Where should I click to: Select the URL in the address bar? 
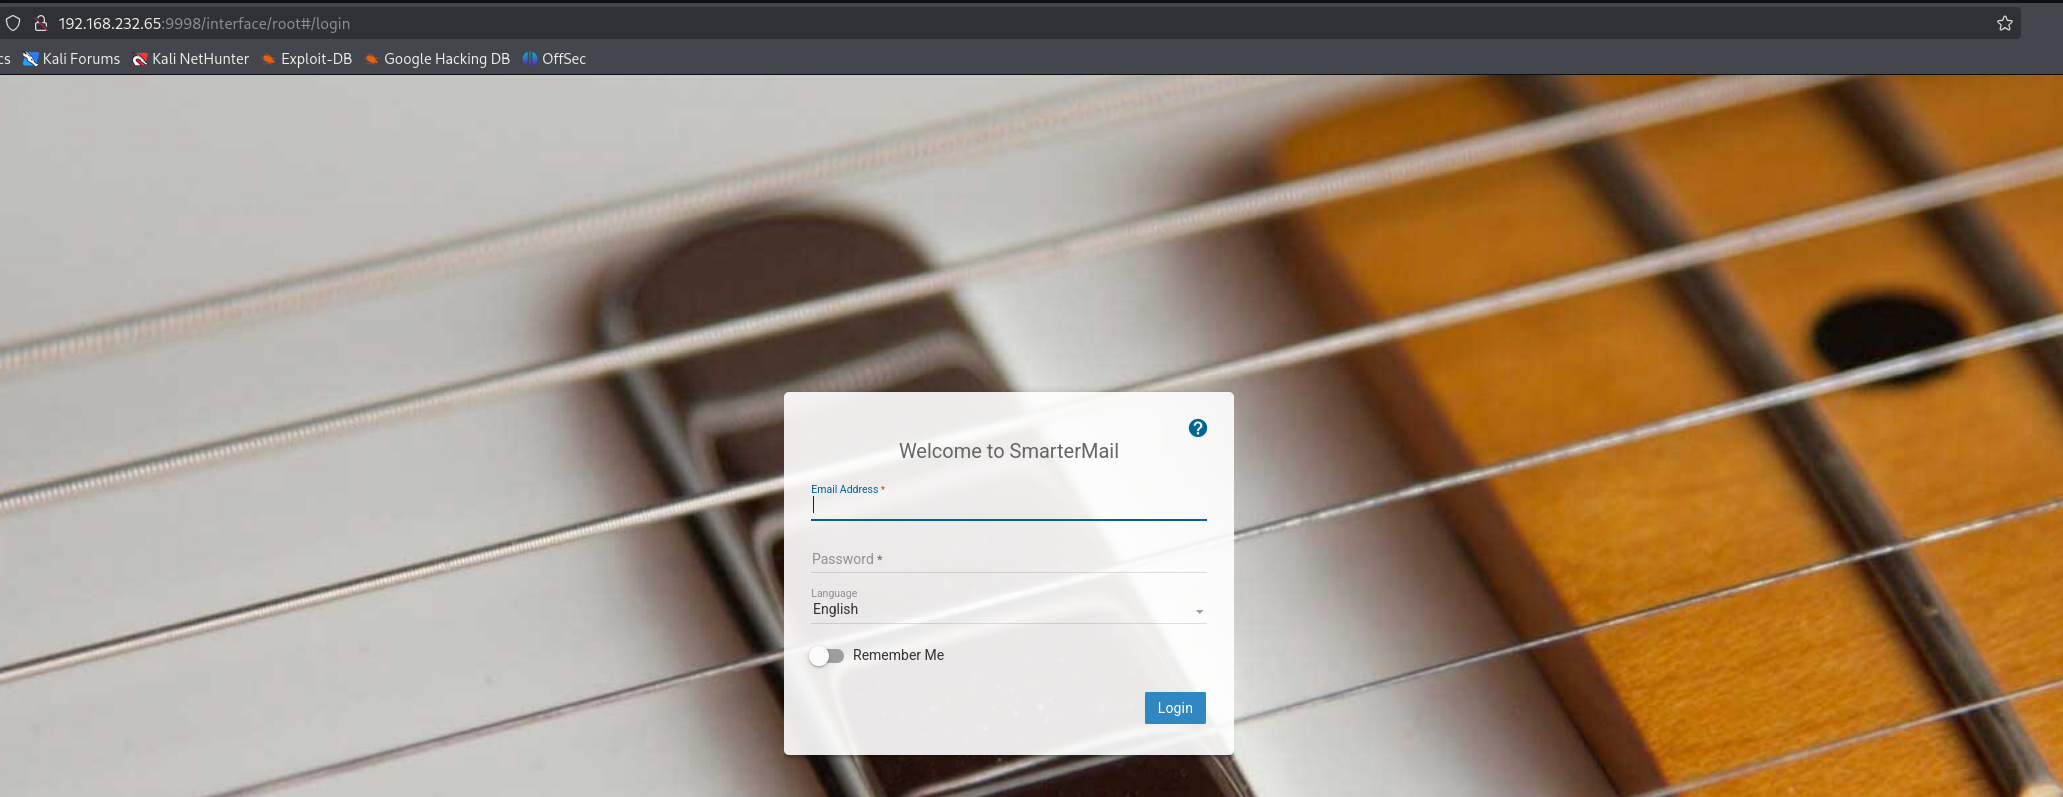tap(204, 23)
